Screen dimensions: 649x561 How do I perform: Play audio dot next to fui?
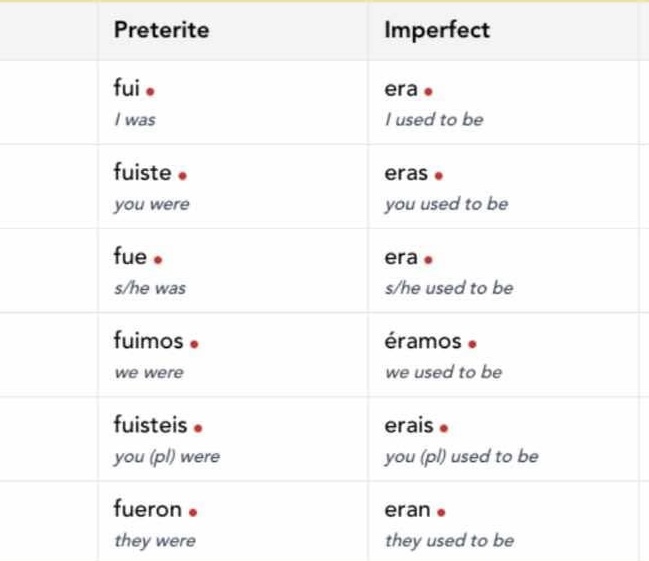click(150, 91)
